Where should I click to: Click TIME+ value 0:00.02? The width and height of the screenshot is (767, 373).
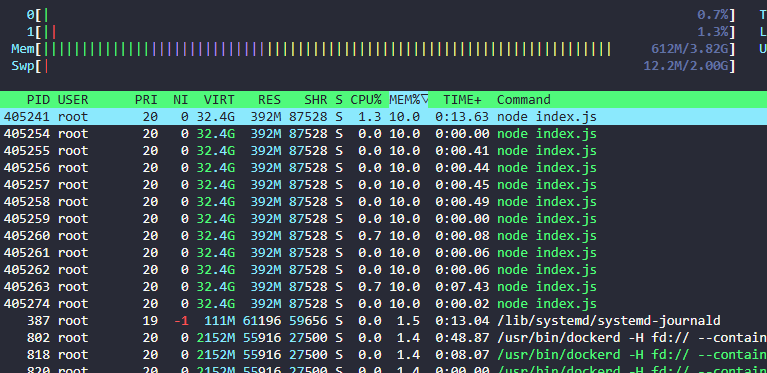462,304
